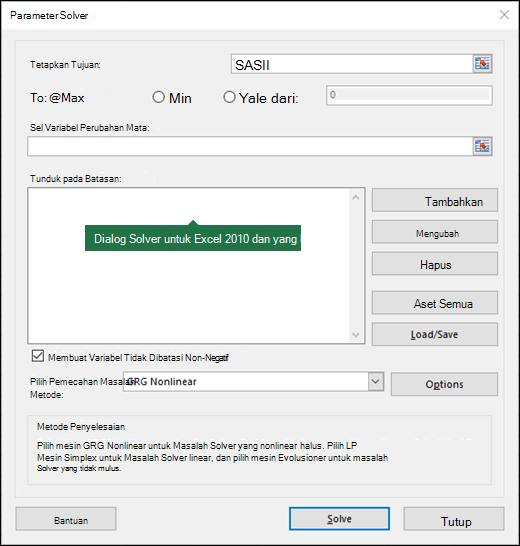Click the Sel Variabel Perubahan input field
Screen dimensions: 520x546
tap(250, 146)
